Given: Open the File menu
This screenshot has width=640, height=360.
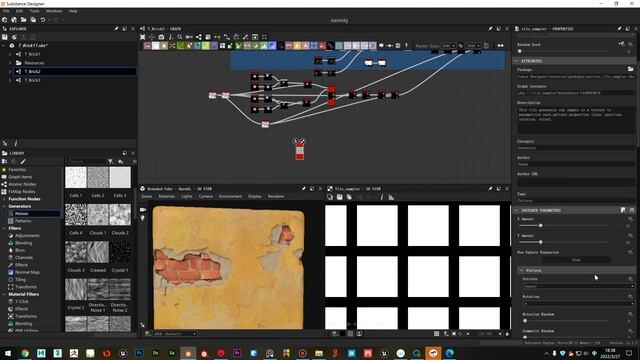Looking at the screenshot, I should click(6, 11).
